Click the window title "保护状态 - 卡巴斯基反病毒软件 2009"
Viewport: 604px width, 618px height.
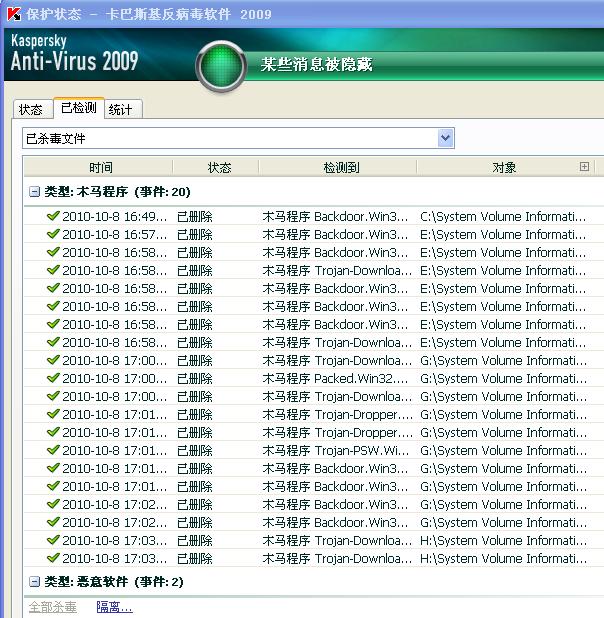coord(149,14)
